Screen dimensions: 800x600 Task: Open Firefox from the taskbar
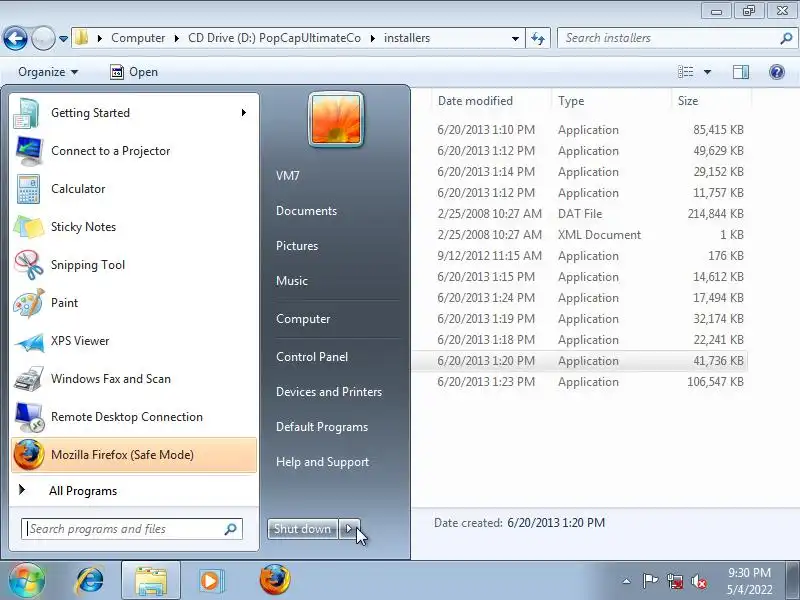coord(274,580)
